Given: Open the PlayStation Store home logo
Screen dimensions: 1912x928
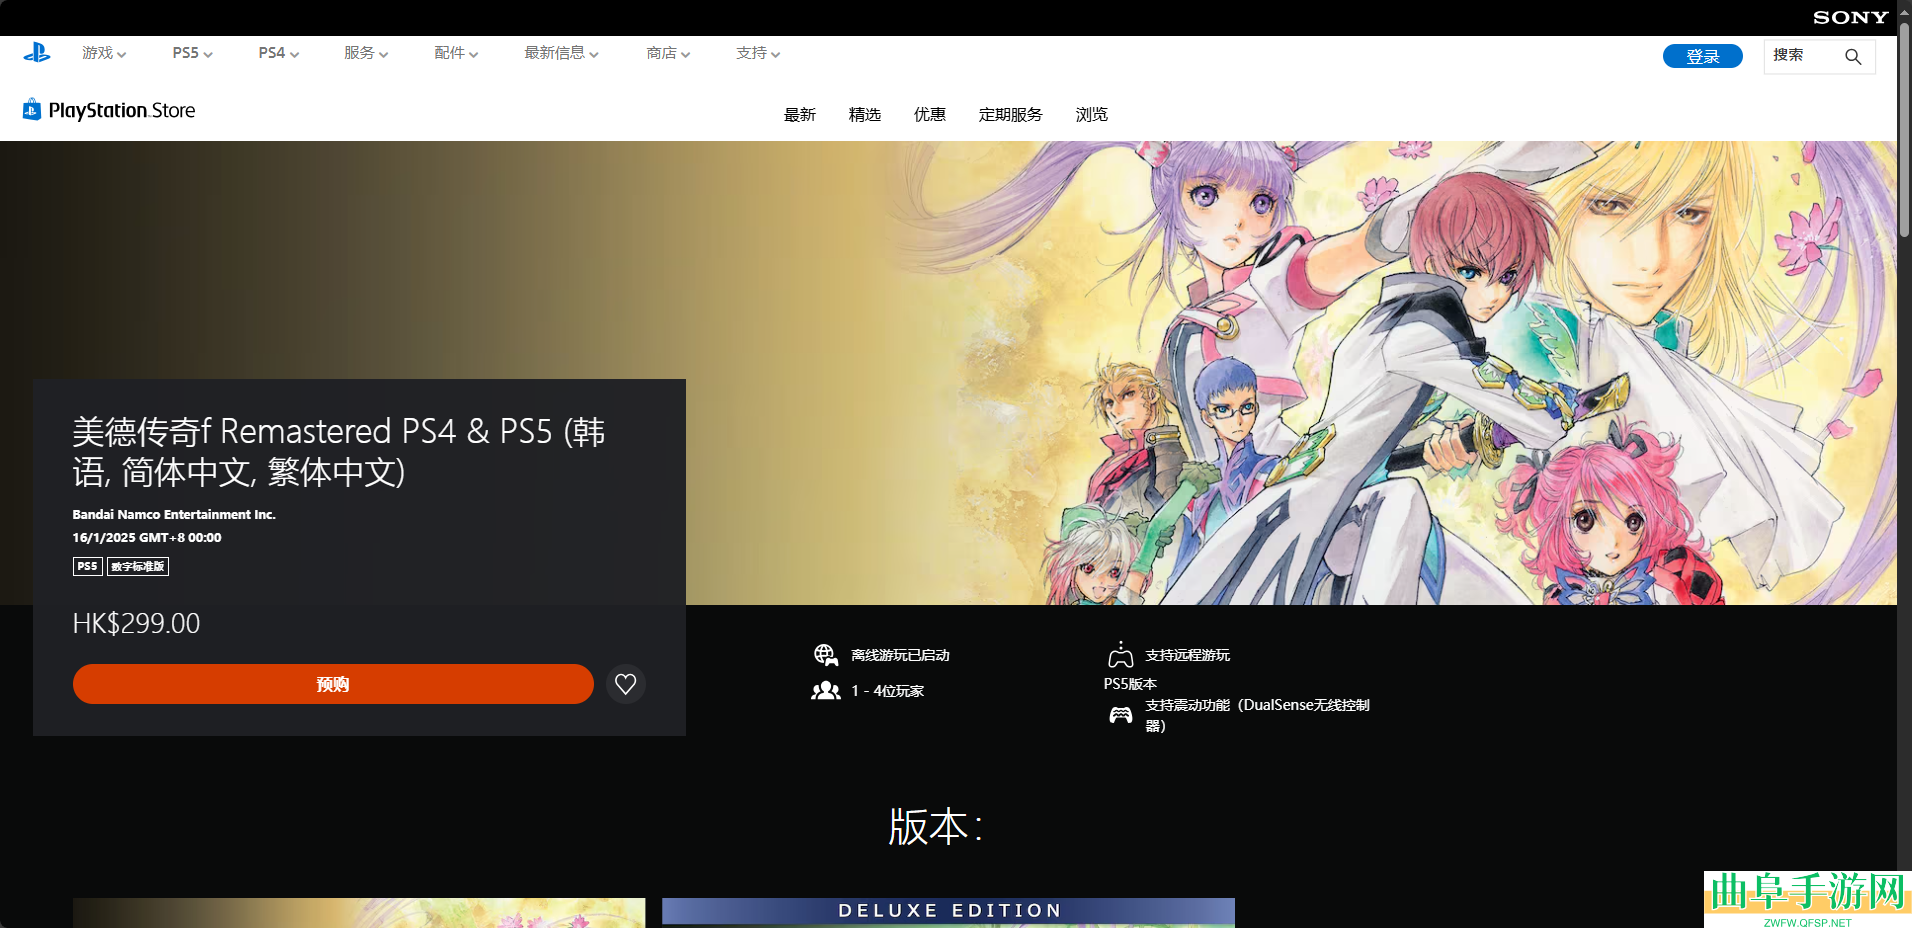Looking at the screenshot, I should coord(109,110).
